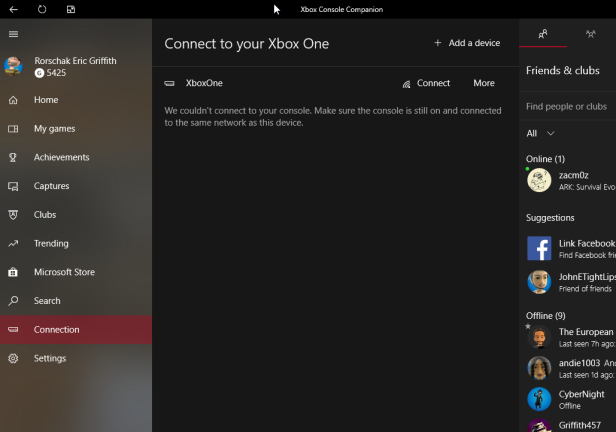Switch to the Parties tab icon
The height and width of the screenshot is (432, 616).
591,34
